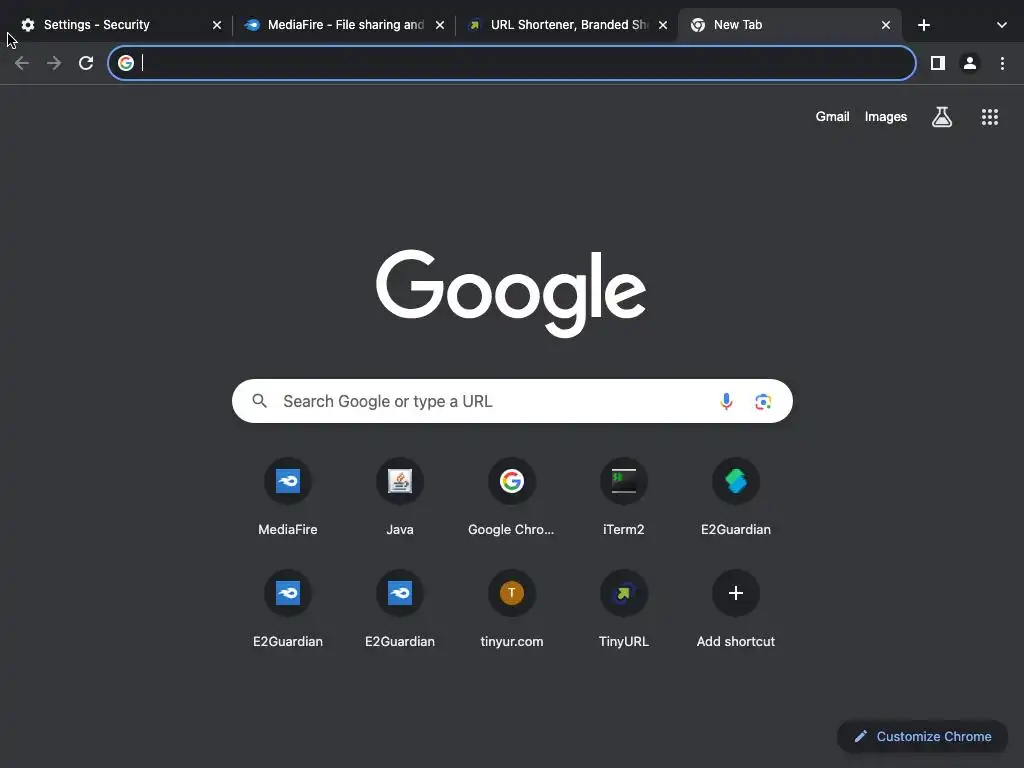1024x768 pixels.
Task: Focus the Chrome address bar
Action: (511, 63)
